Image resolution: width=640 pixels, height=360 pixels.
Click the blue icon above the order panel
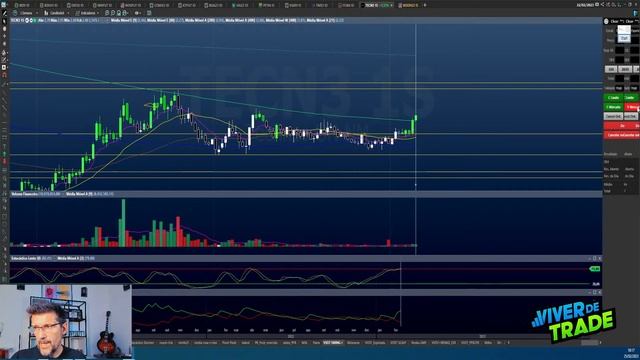[636, 13]
